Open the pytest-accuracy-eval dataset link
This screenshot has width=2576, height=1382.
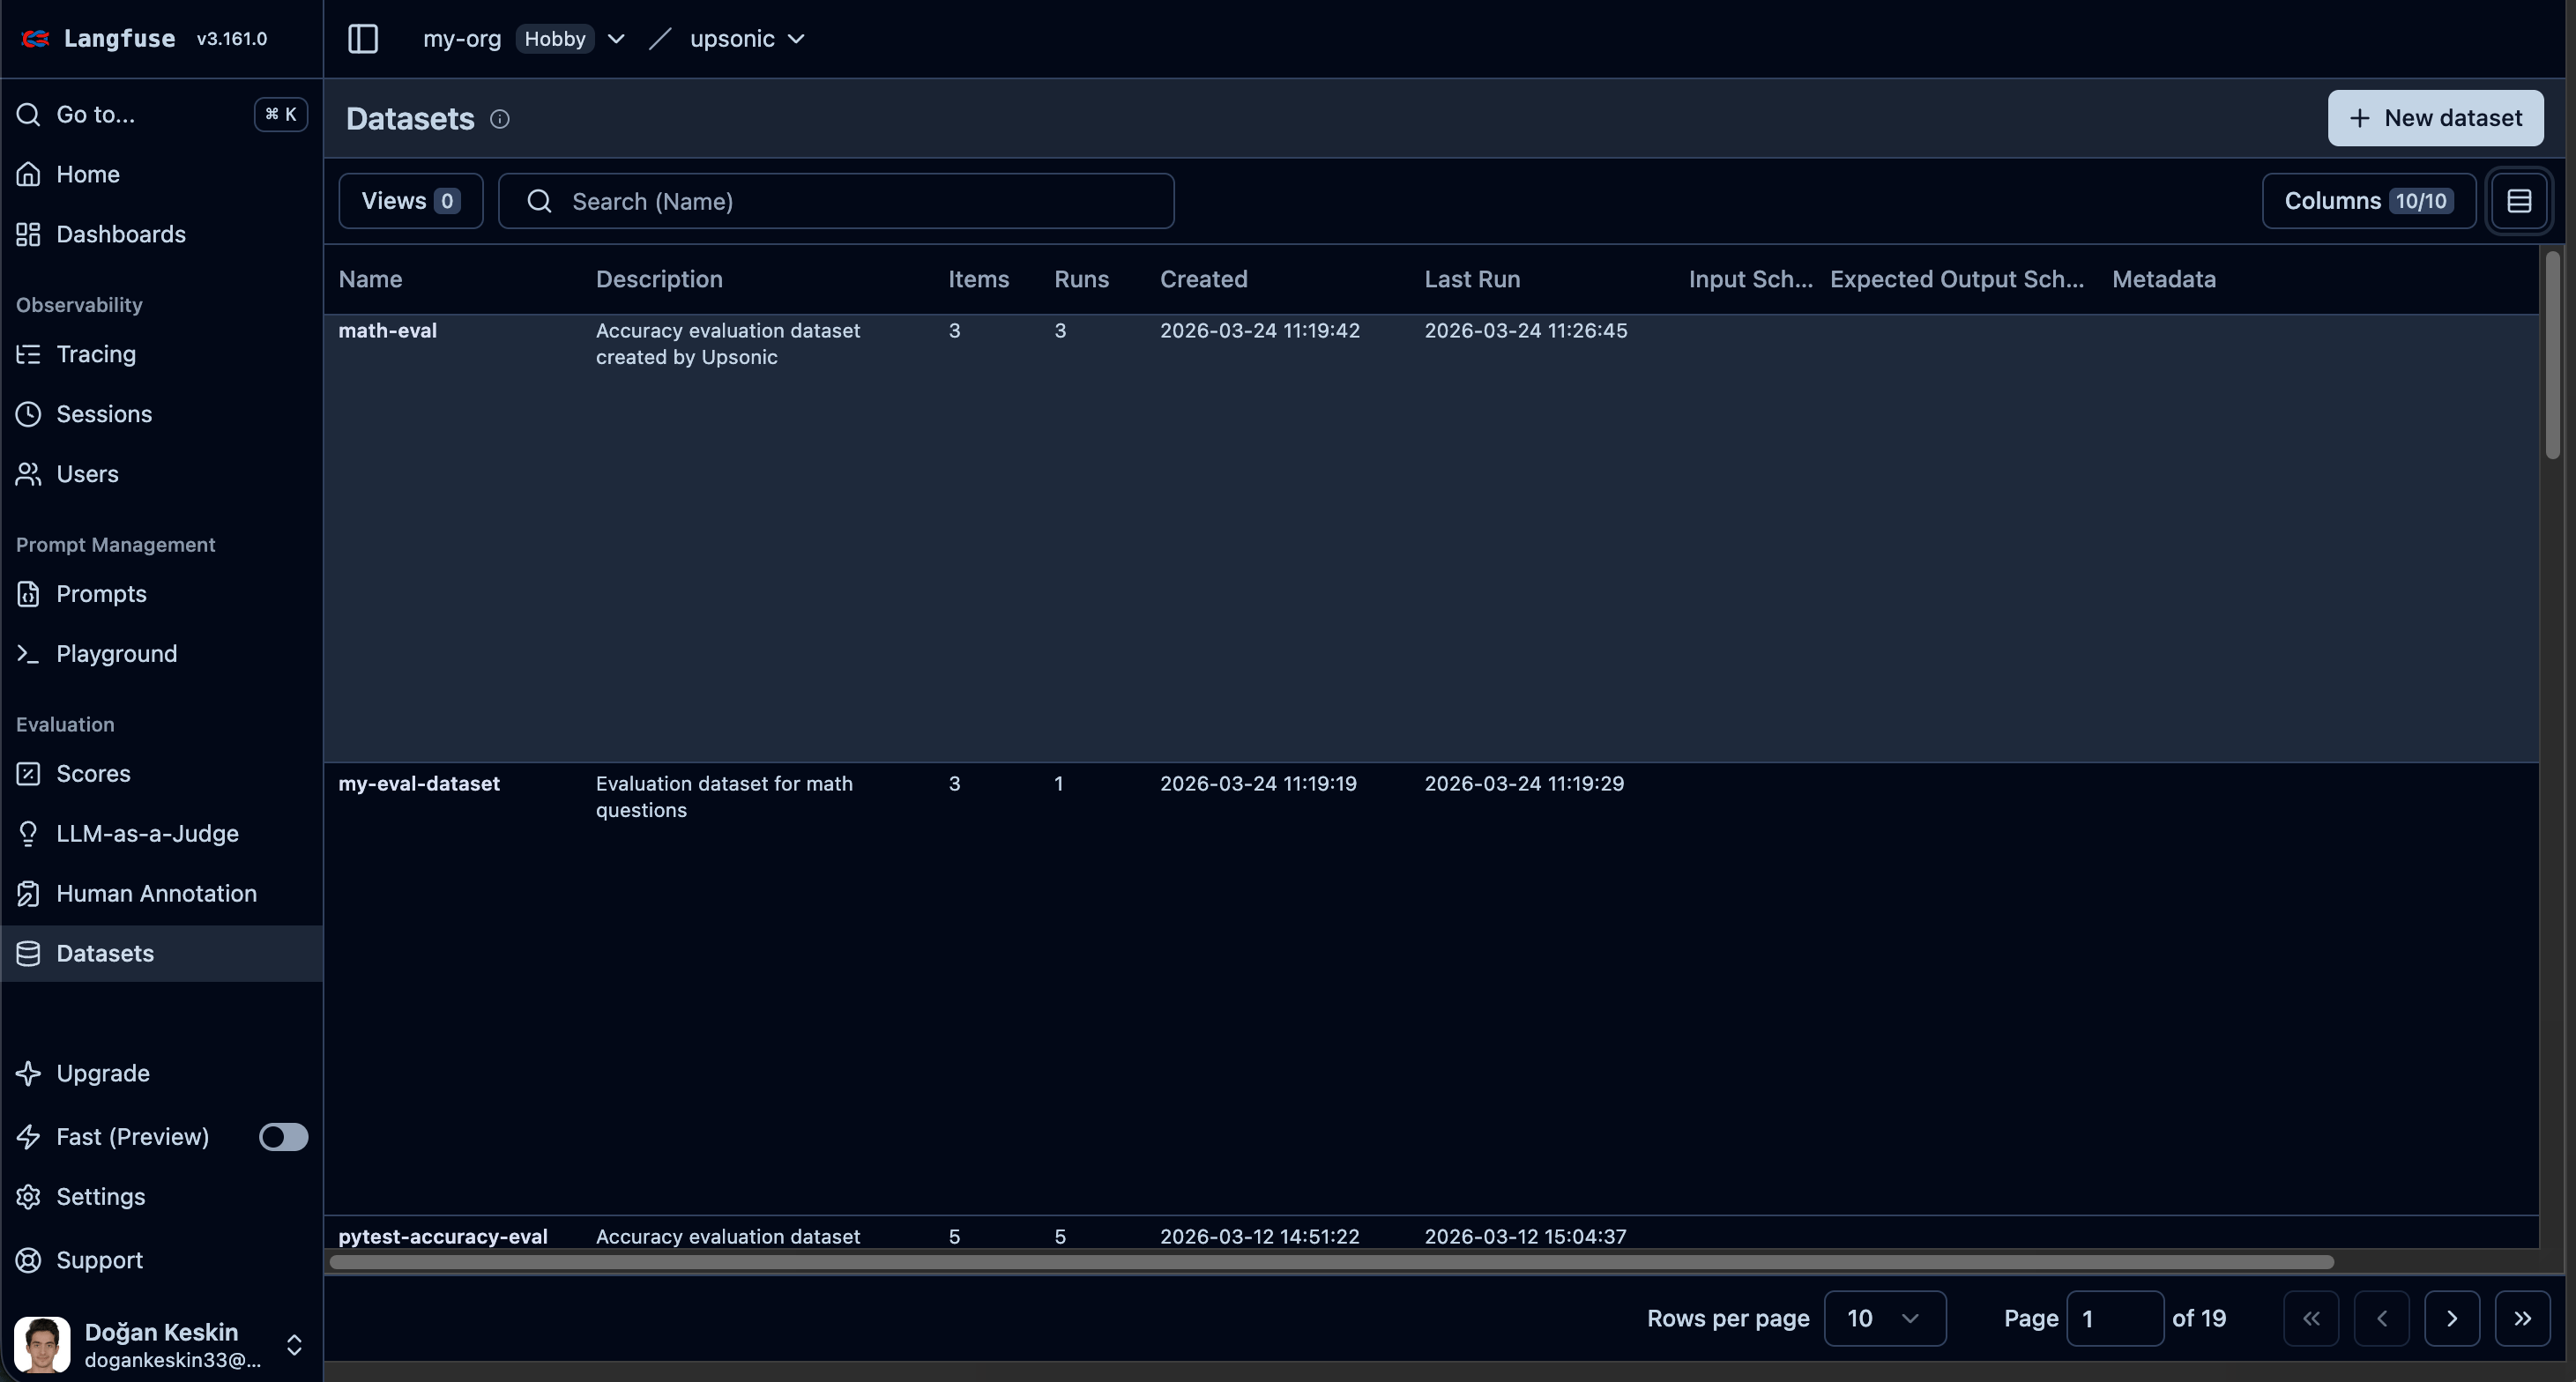coord(442,1237)
